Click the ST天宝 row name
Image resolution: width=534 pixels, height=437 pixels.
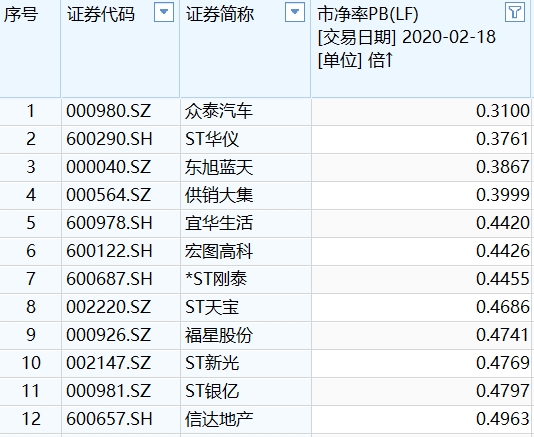[246, 307]
